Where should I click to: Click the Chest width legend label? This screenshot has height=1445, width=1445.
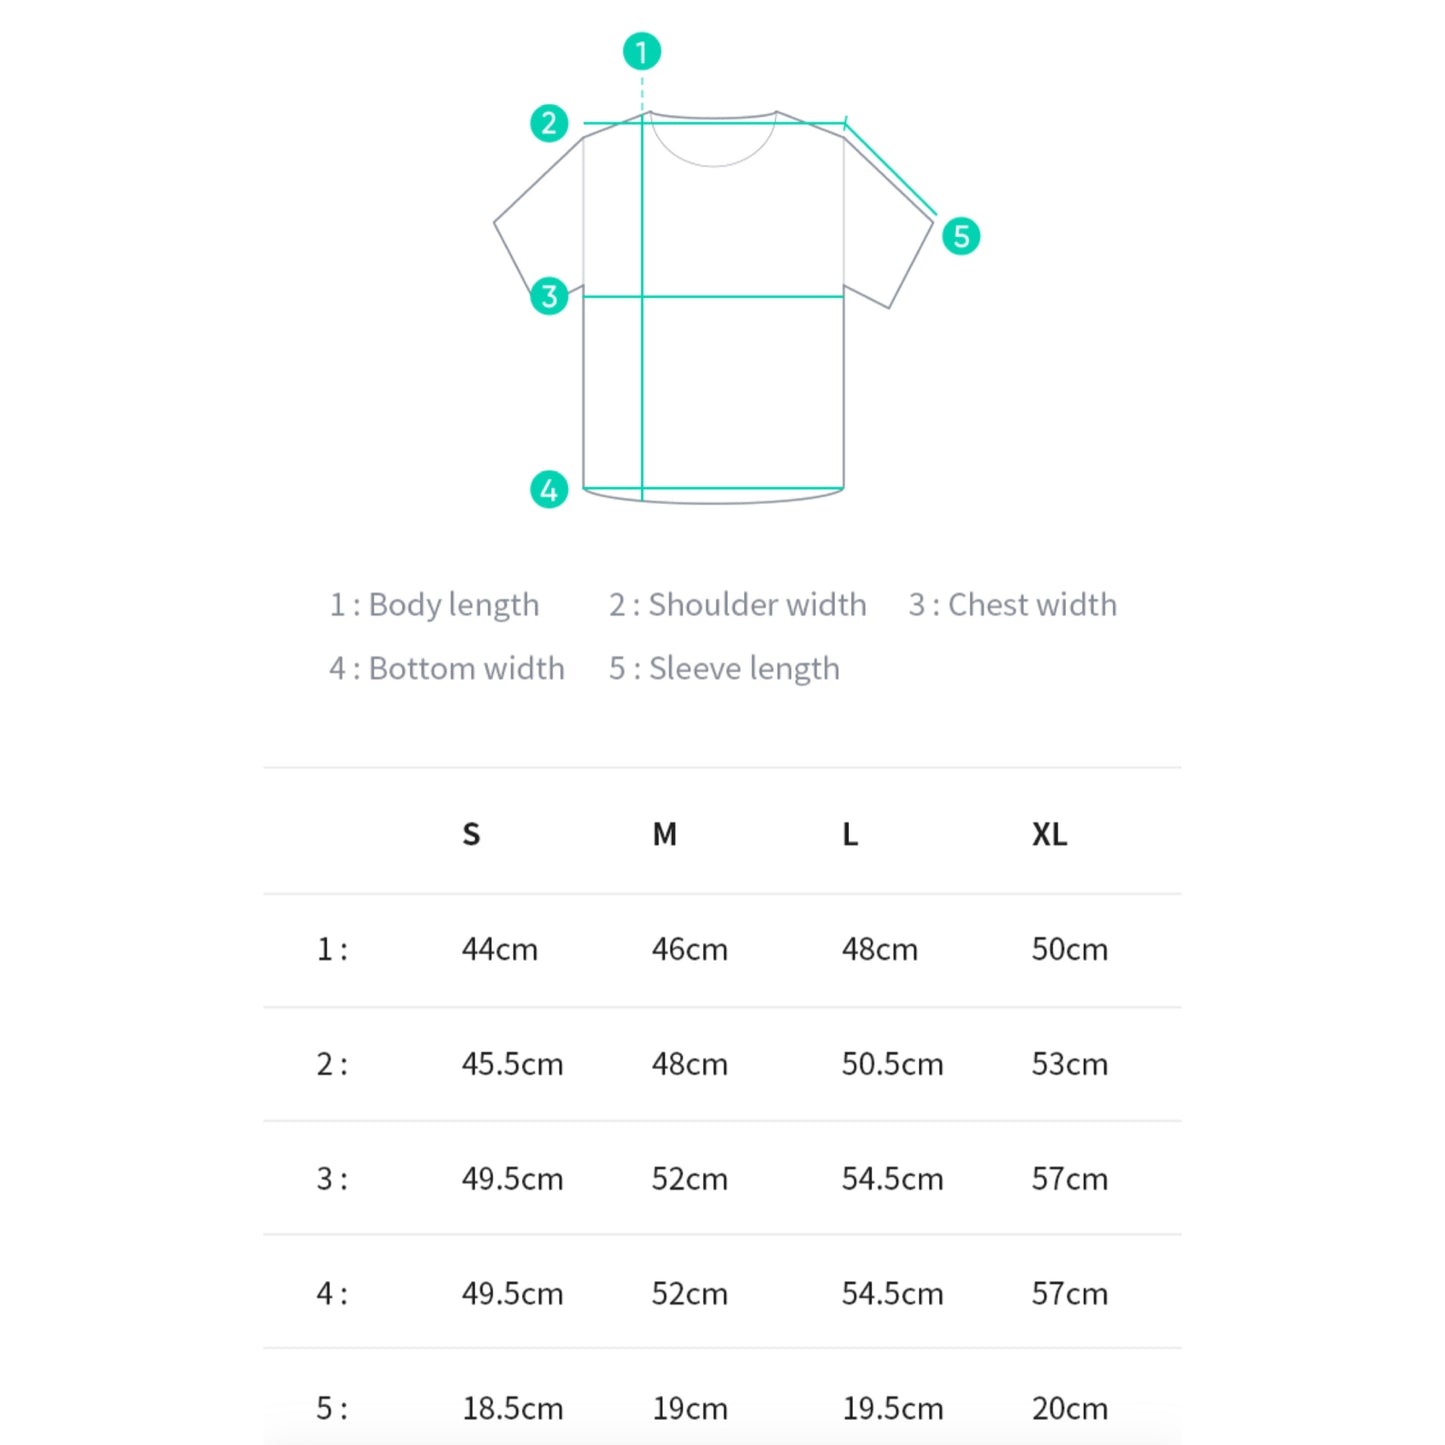tap(1012, 605)
